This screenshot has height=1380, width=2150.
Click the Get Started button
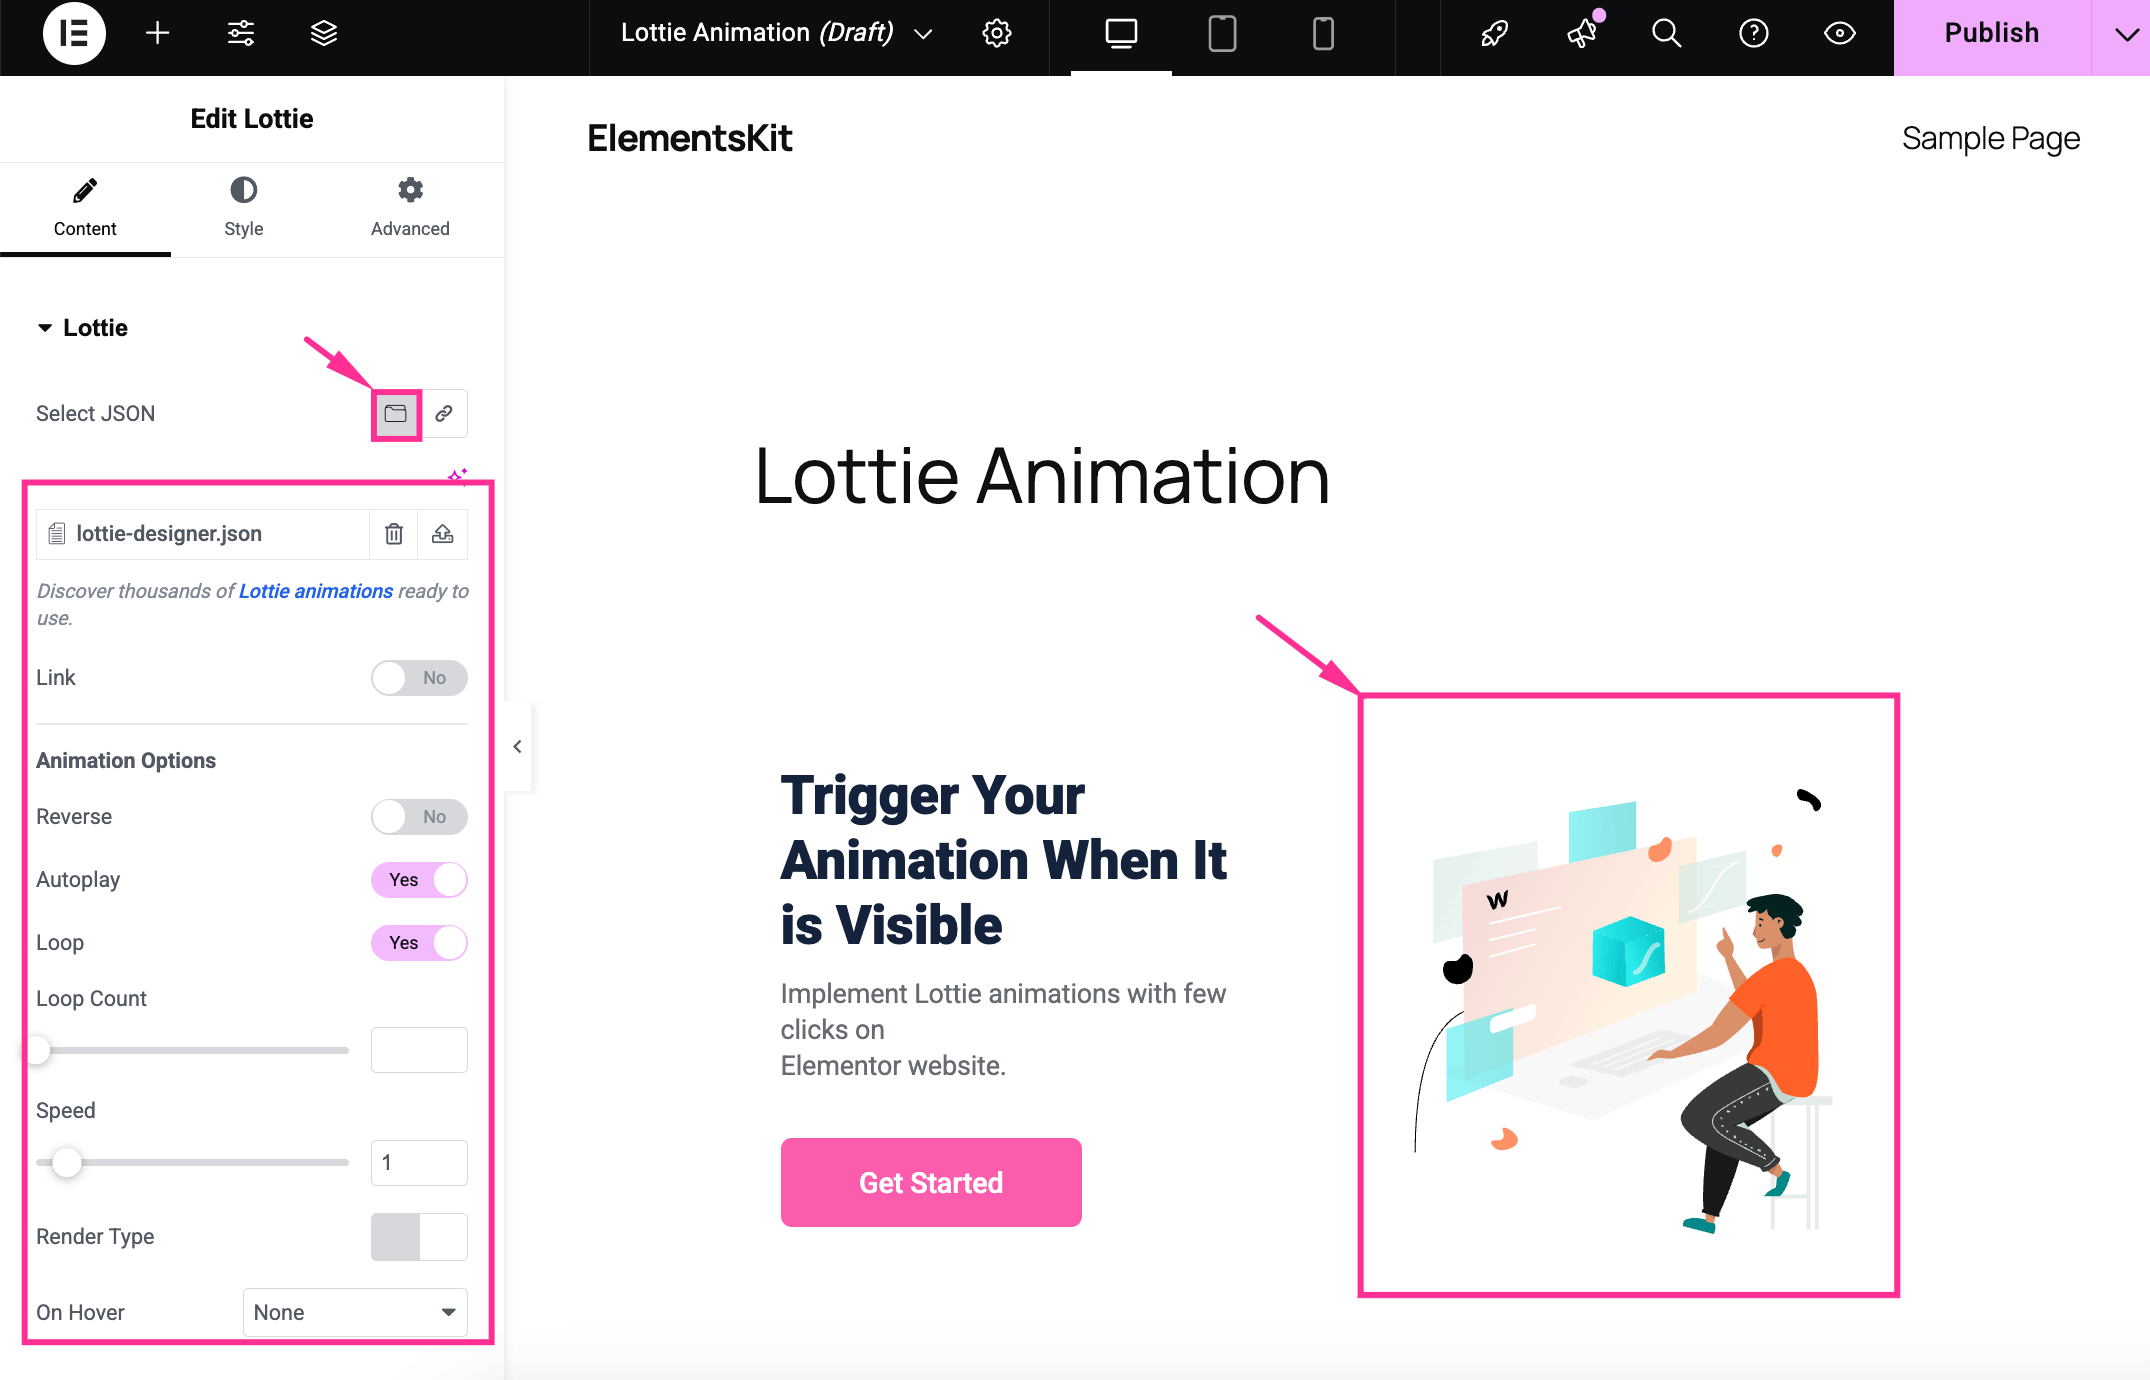coord(930,1182)
